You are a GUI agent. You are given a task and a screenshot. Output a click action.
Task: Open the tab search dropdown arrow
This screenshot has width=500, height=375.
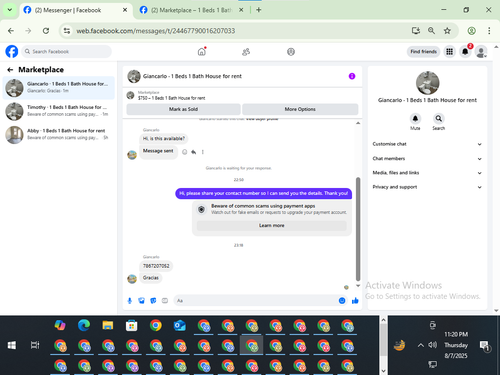pos(10,10)
